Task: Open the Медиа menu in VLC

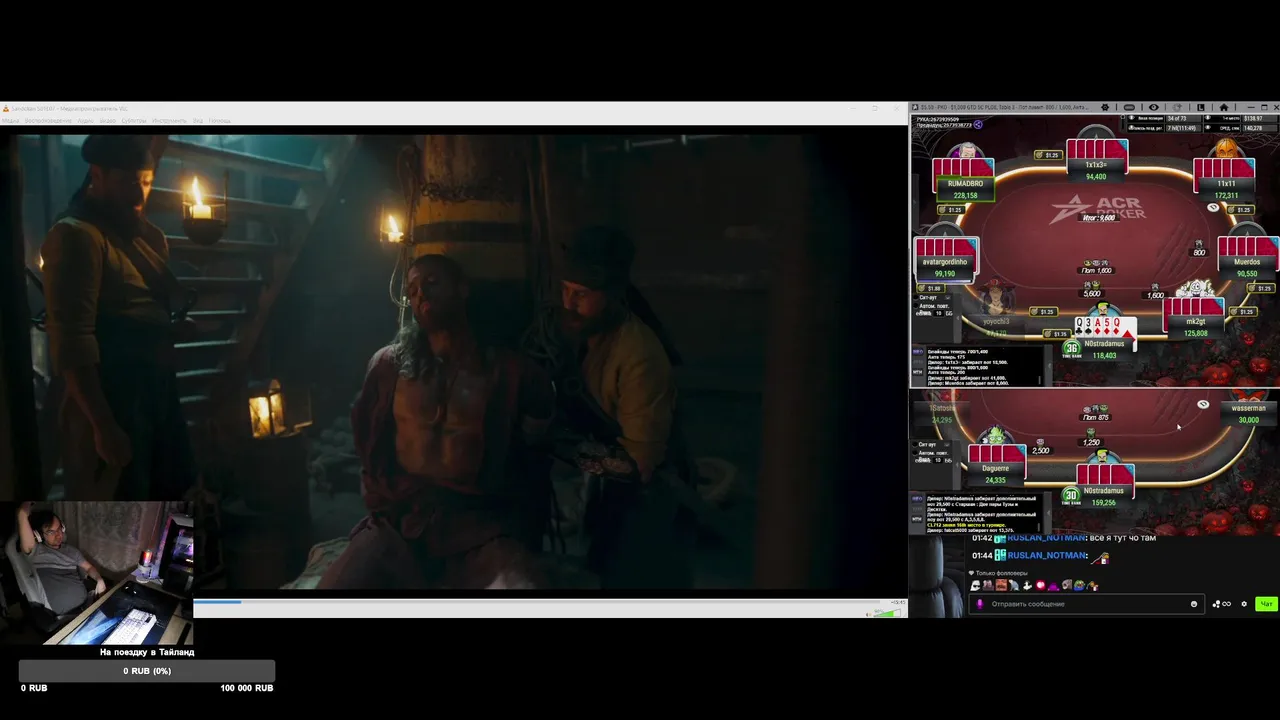Action: [10, 120]
